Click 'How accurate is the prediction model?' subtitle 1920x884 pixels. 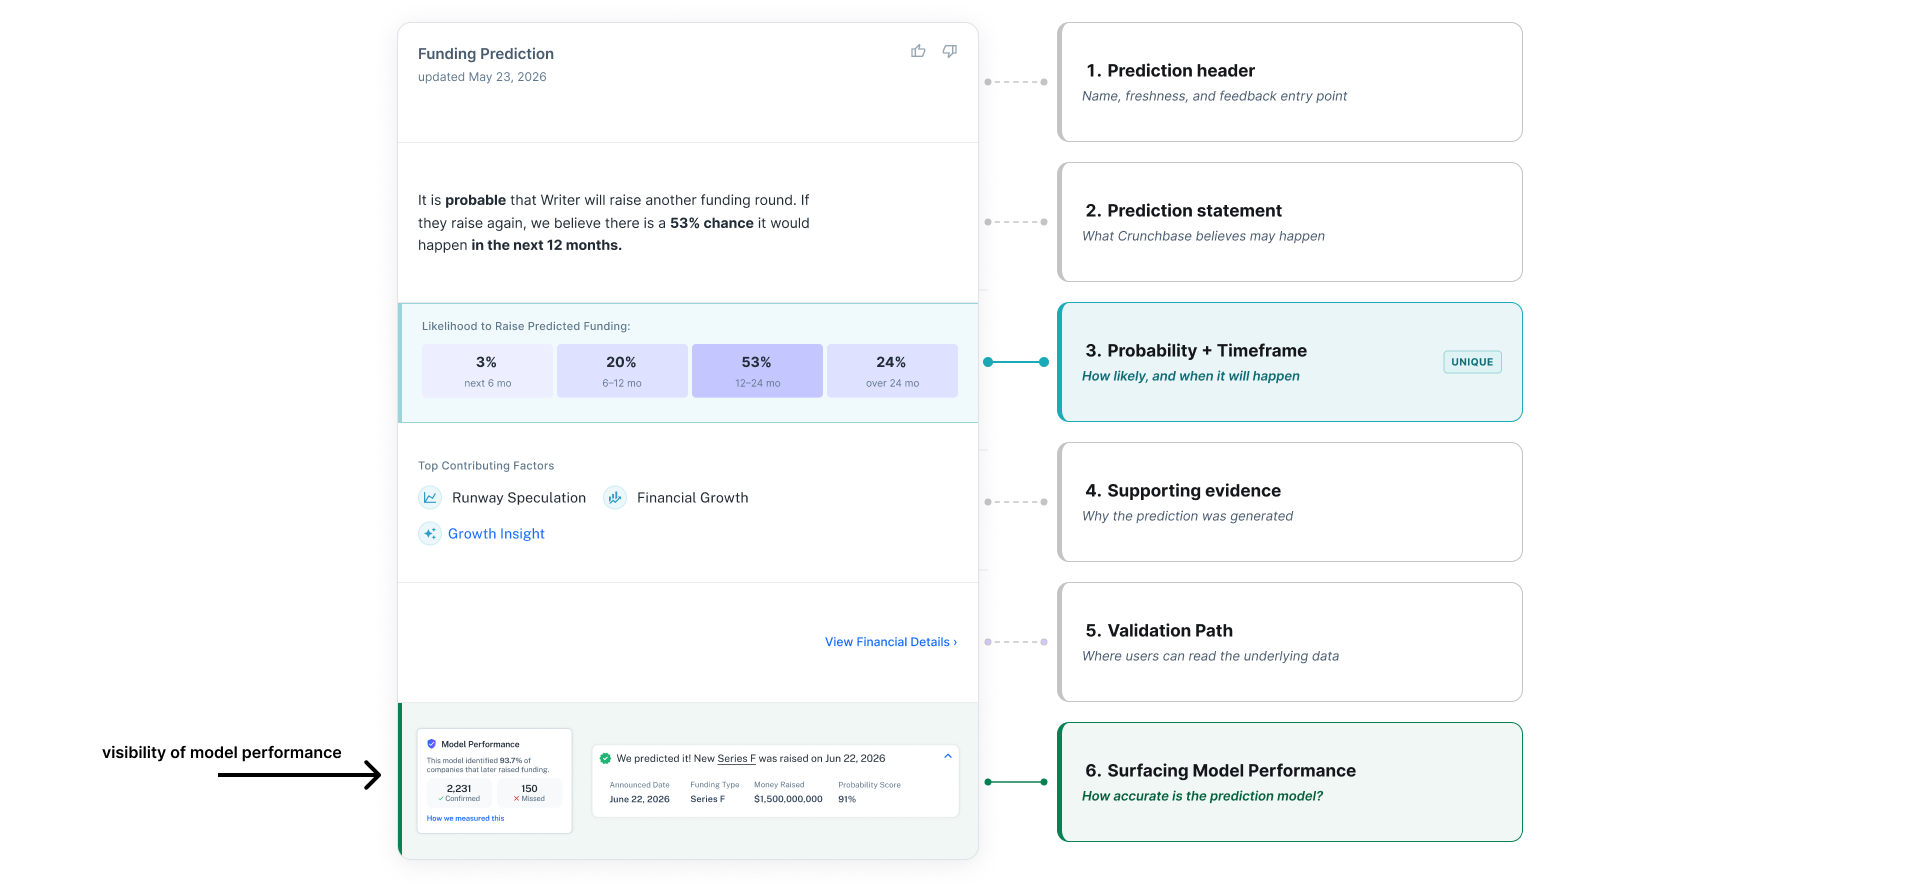pyautogui.click(x=1202, y=796)
